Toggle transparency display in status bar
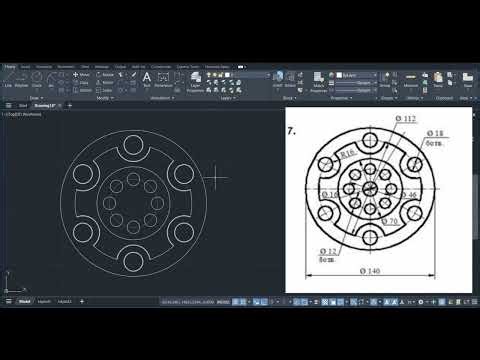Screen dimensions: 480x360 click(325, 302)
